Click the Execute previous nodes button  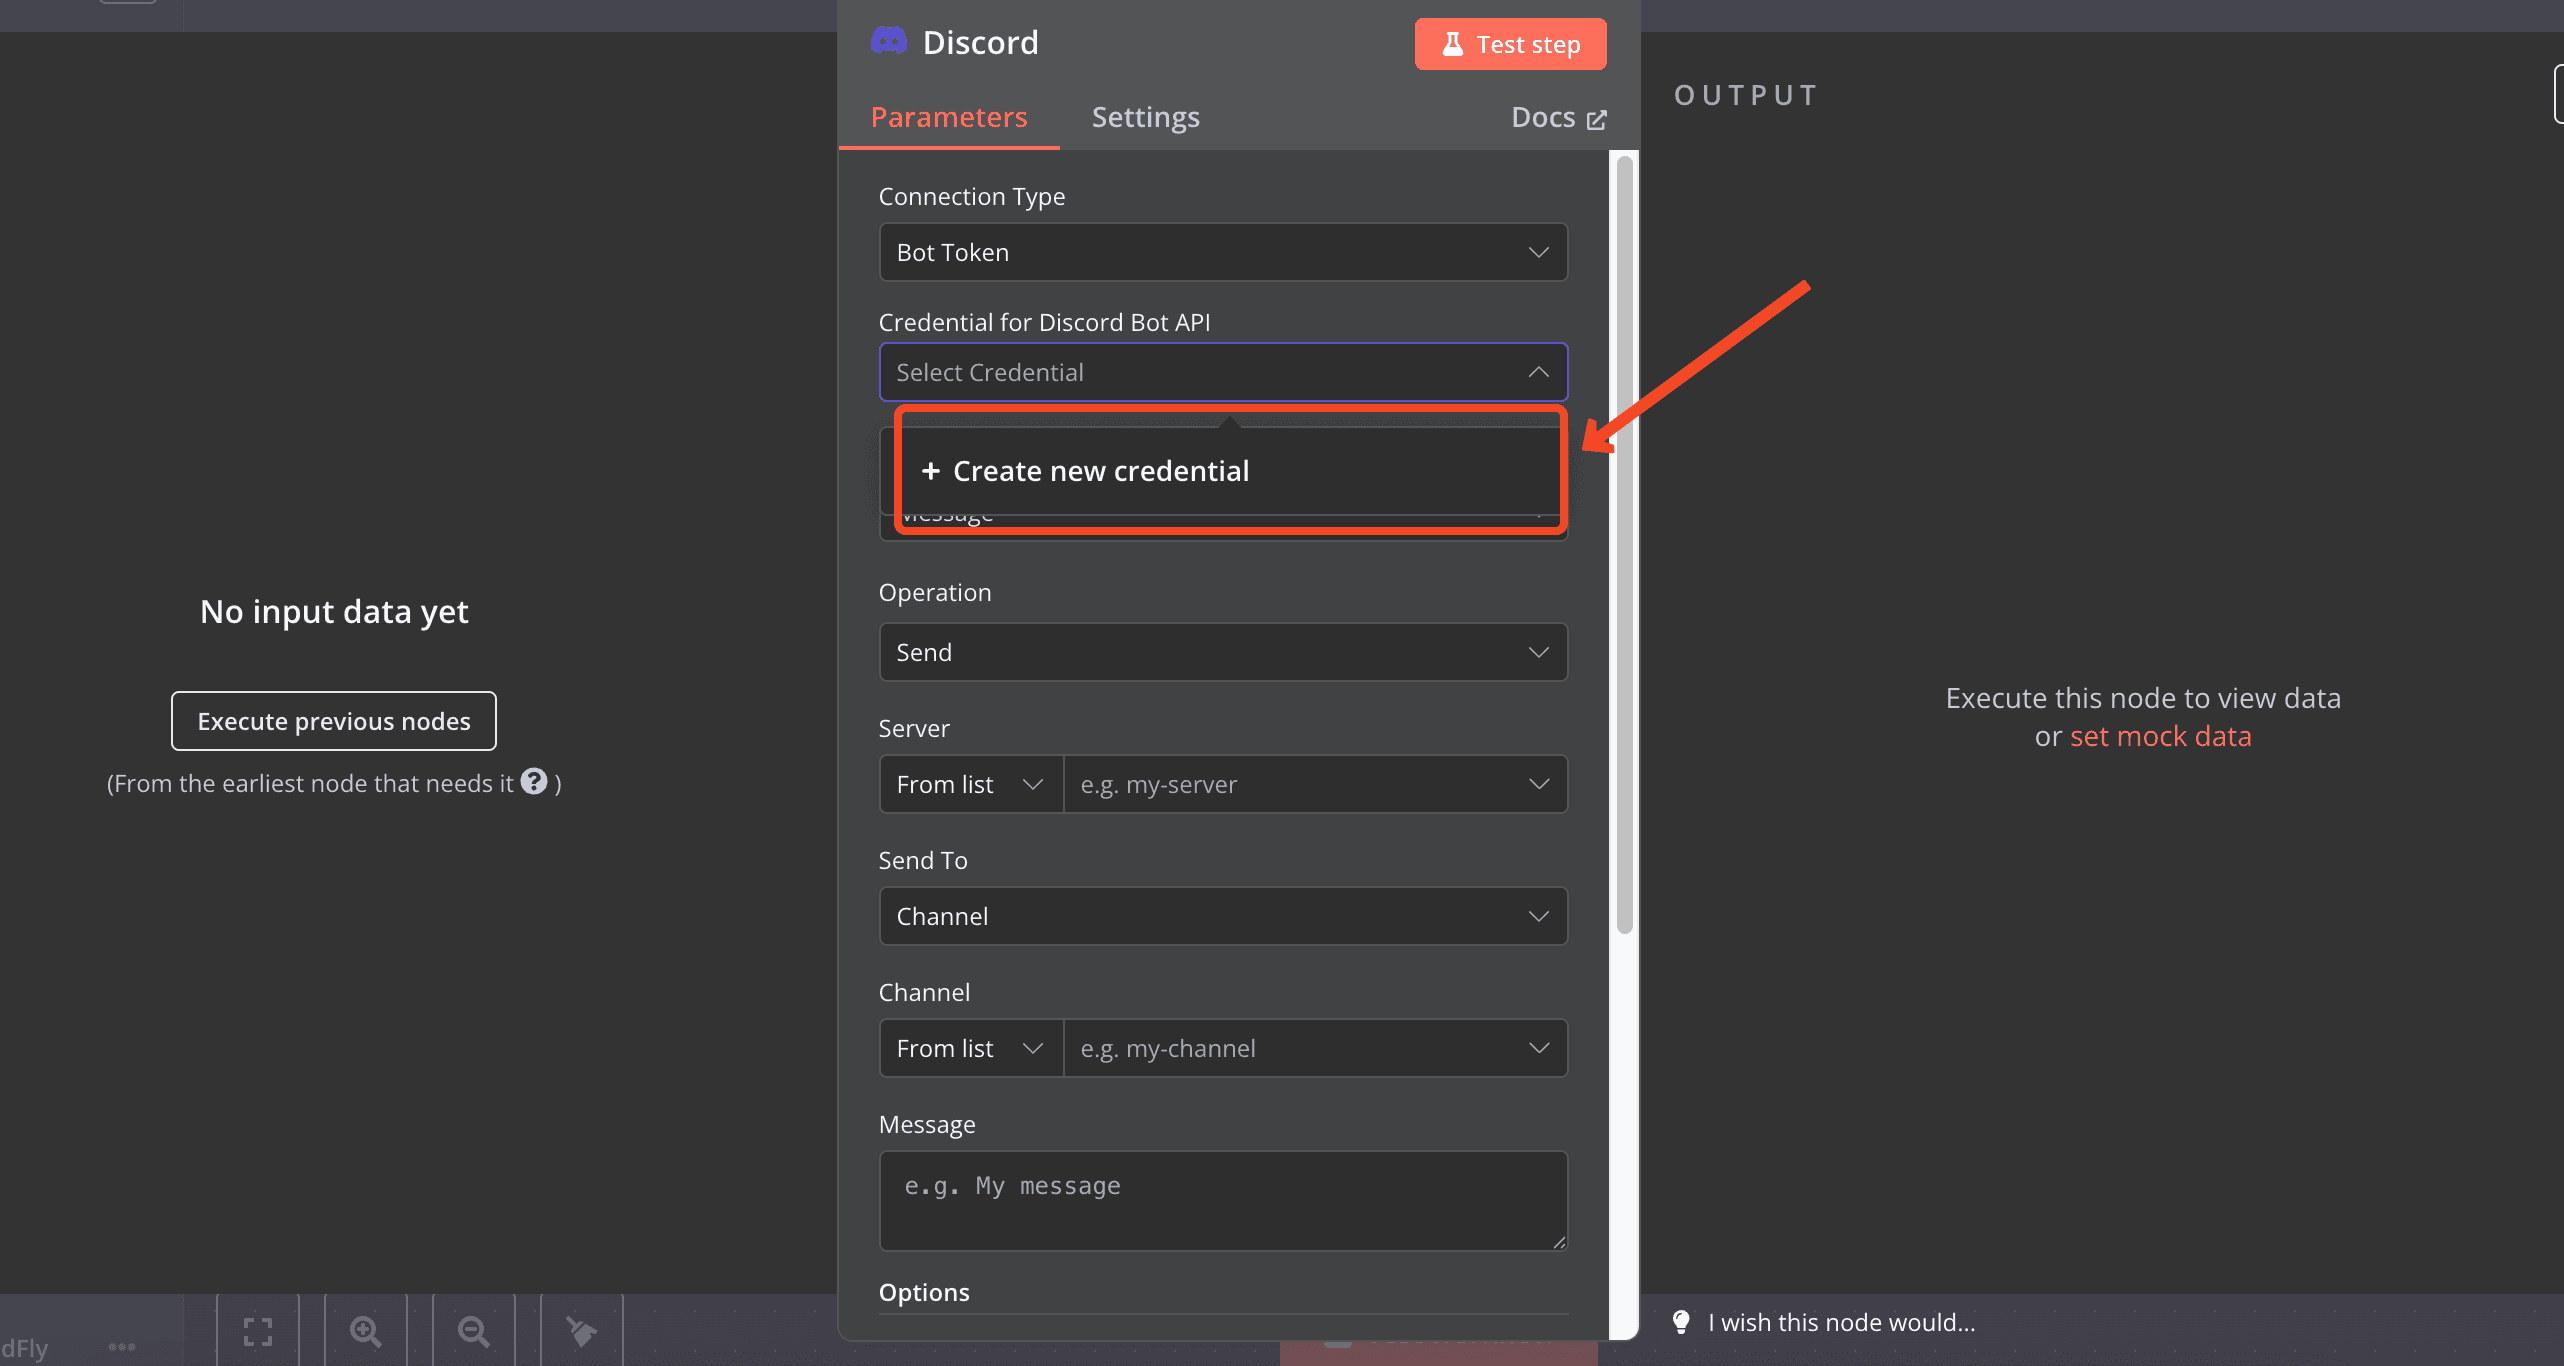tap(334, 721)
